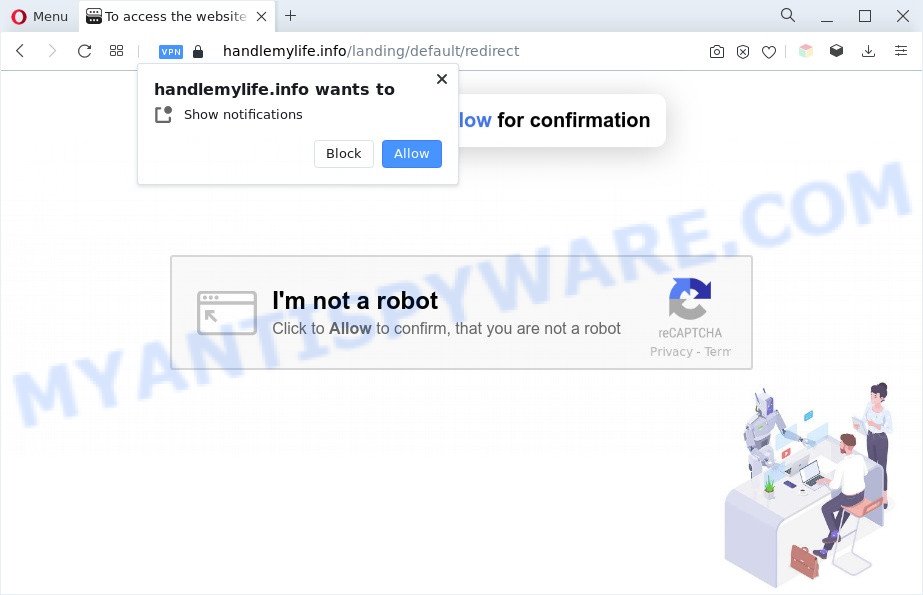Screen dimensions: 923x595
Task: Click the browser window captcha icon
Action: [227, 313]
